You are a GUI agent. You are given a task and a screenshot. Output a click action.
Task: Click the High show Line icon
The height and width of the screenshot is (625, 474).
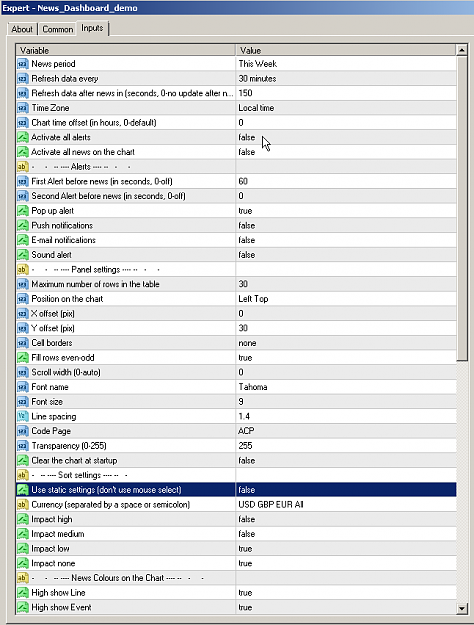click(x=23, y=593)
